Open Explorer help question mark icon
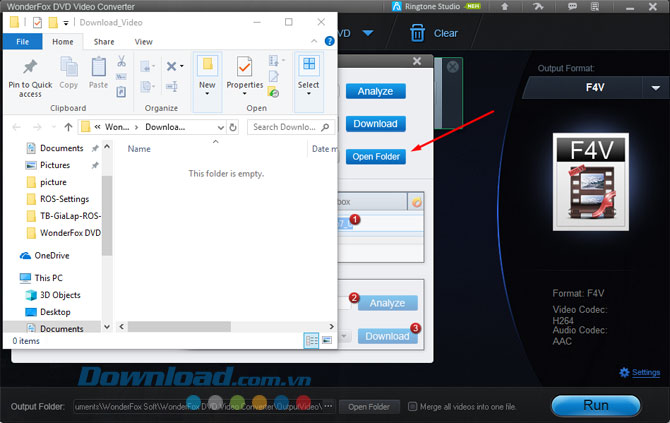The image size is (670, 423). pos(329,41)
